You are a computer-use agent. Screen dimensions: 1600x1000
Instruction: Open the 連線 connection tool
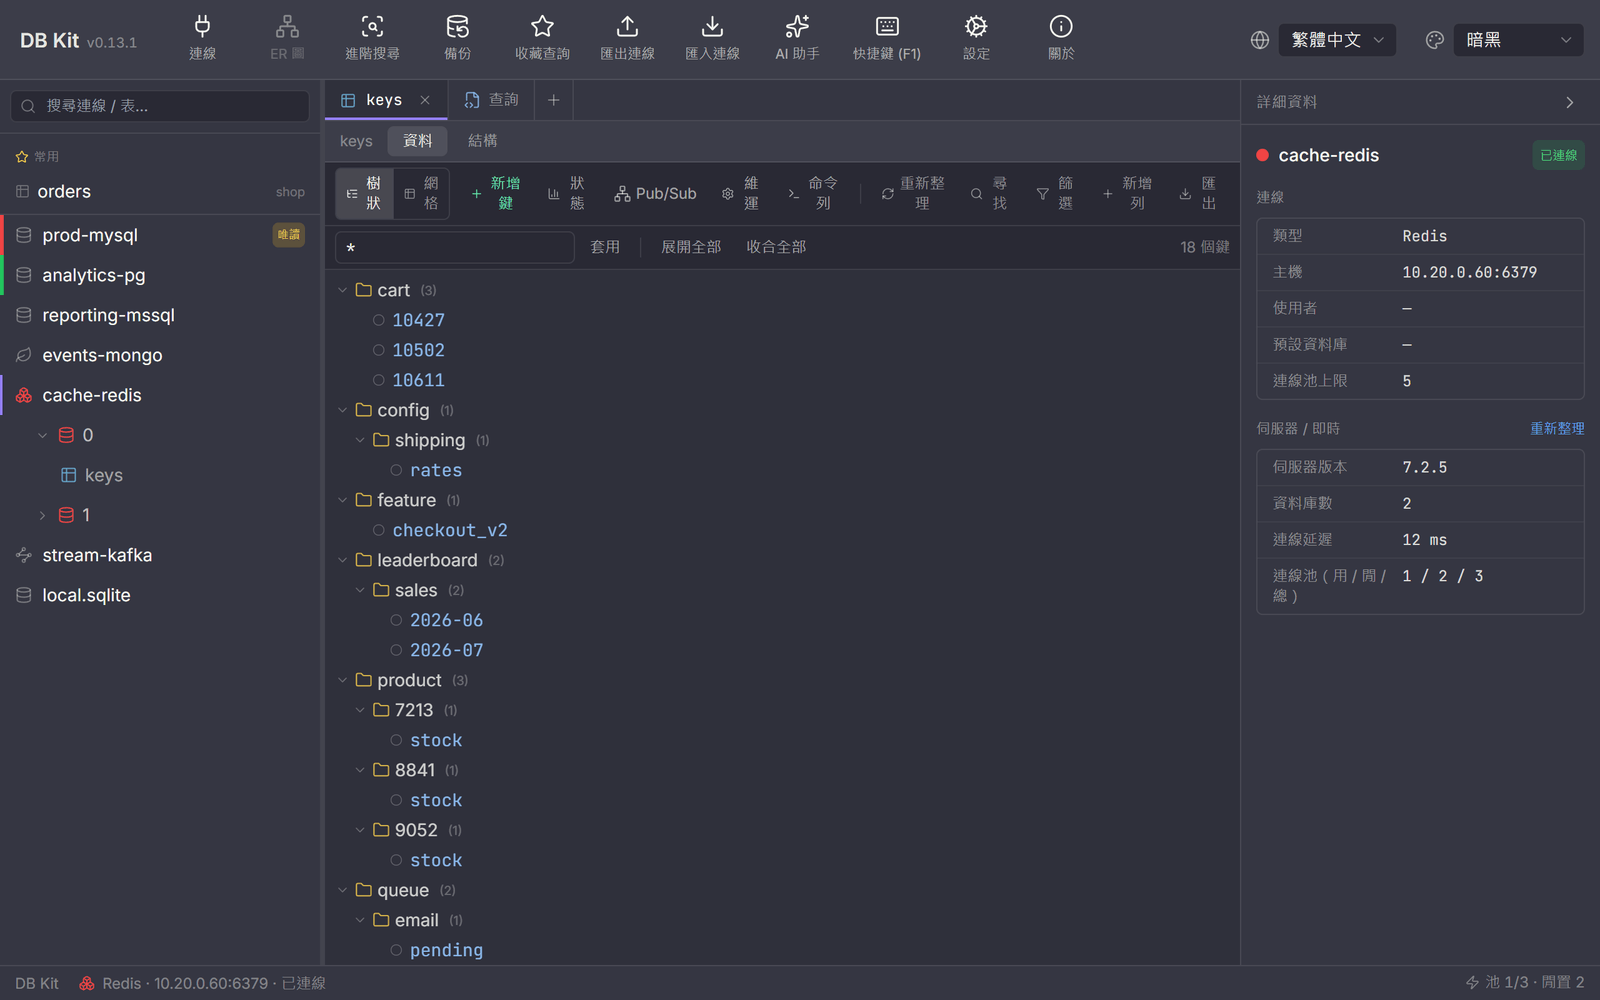[x=202, y=39]
